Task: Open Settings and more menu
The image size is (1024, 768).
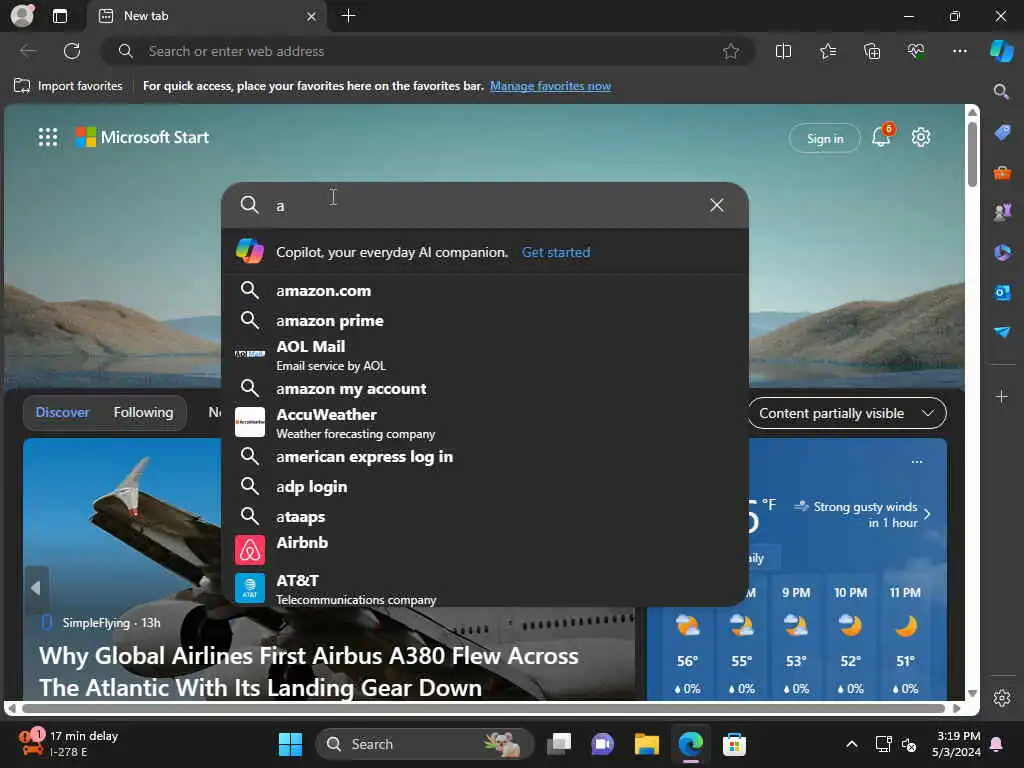Action: 959,51
